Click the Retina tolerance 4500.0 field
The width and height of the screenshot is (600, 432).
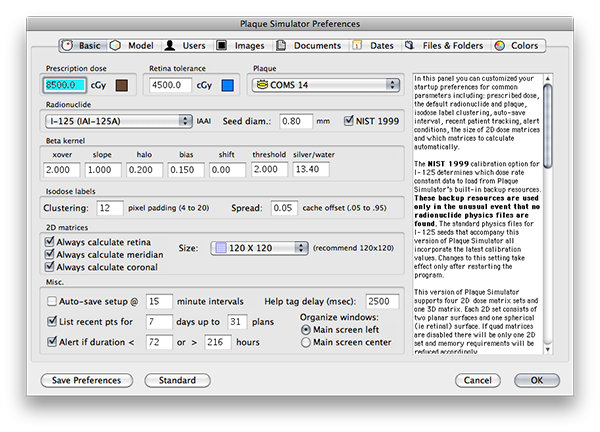[x=170, y=85]
